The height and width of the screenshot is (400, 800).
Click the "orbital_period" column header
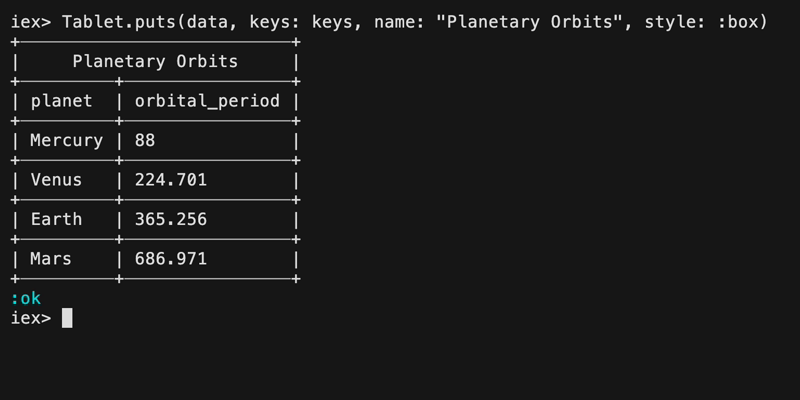coord(207,101)
